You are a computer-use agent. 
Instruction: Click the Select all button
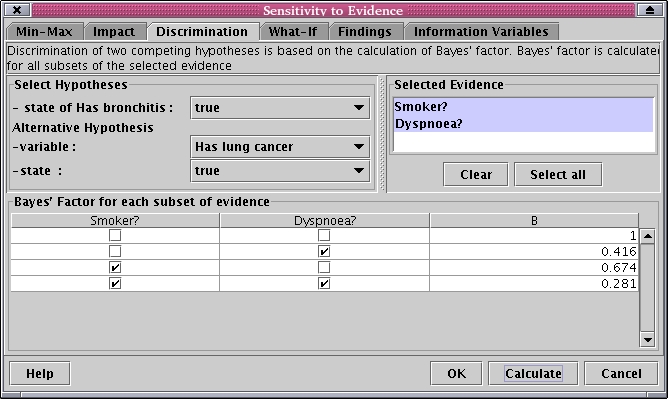click(x=558, y=175)
